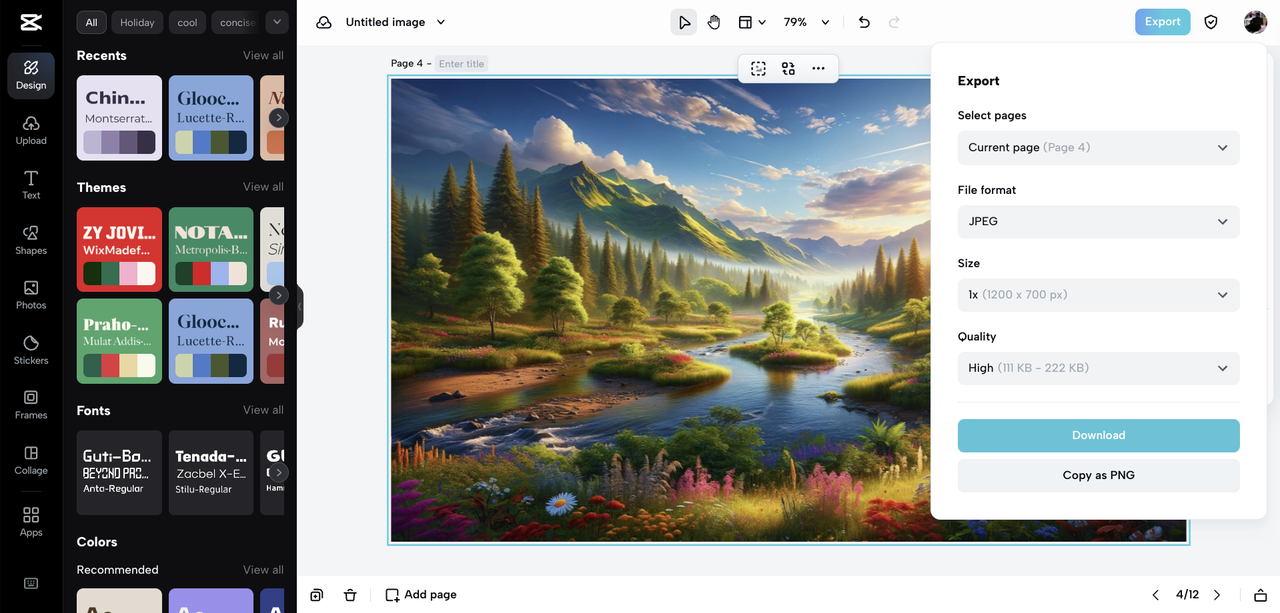1280x613 pixels.
Task: Open the 79% zoom dropdown
Action: pyautogui.click(x=807, y=22)
